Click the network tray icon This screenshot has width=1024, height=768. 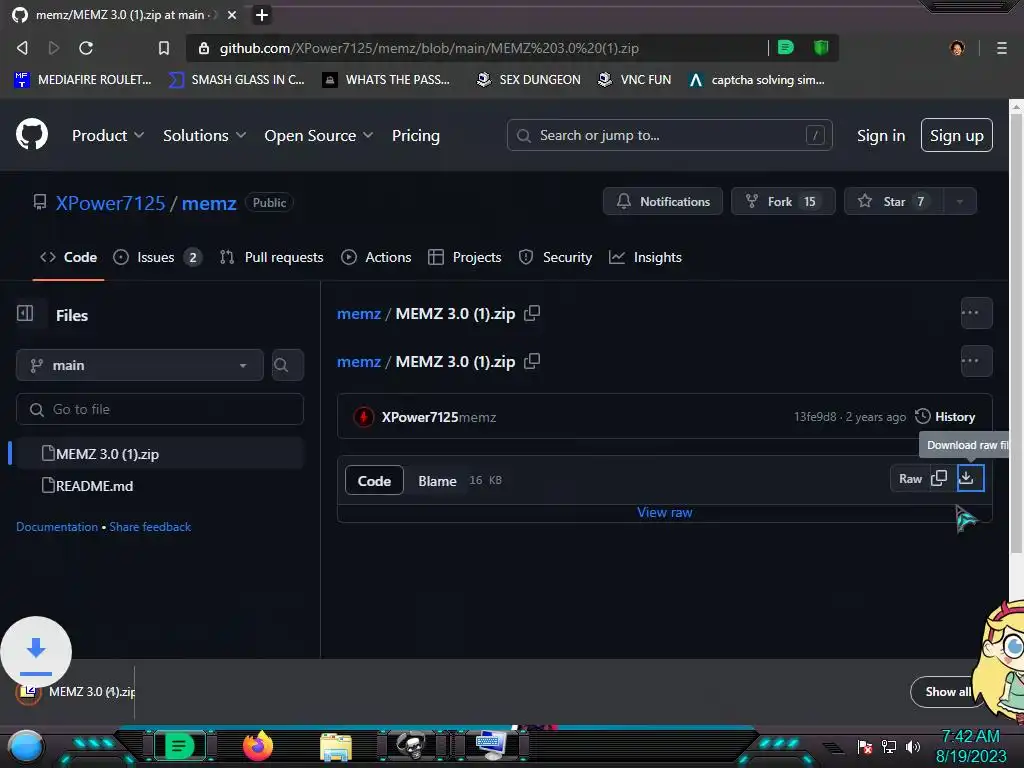point(888,746)
